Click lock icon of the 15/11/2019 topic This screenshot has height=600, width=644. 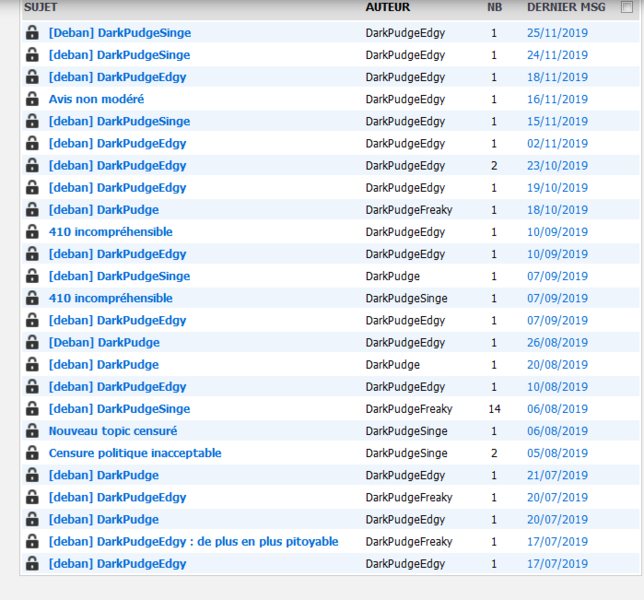pos(32,121)
